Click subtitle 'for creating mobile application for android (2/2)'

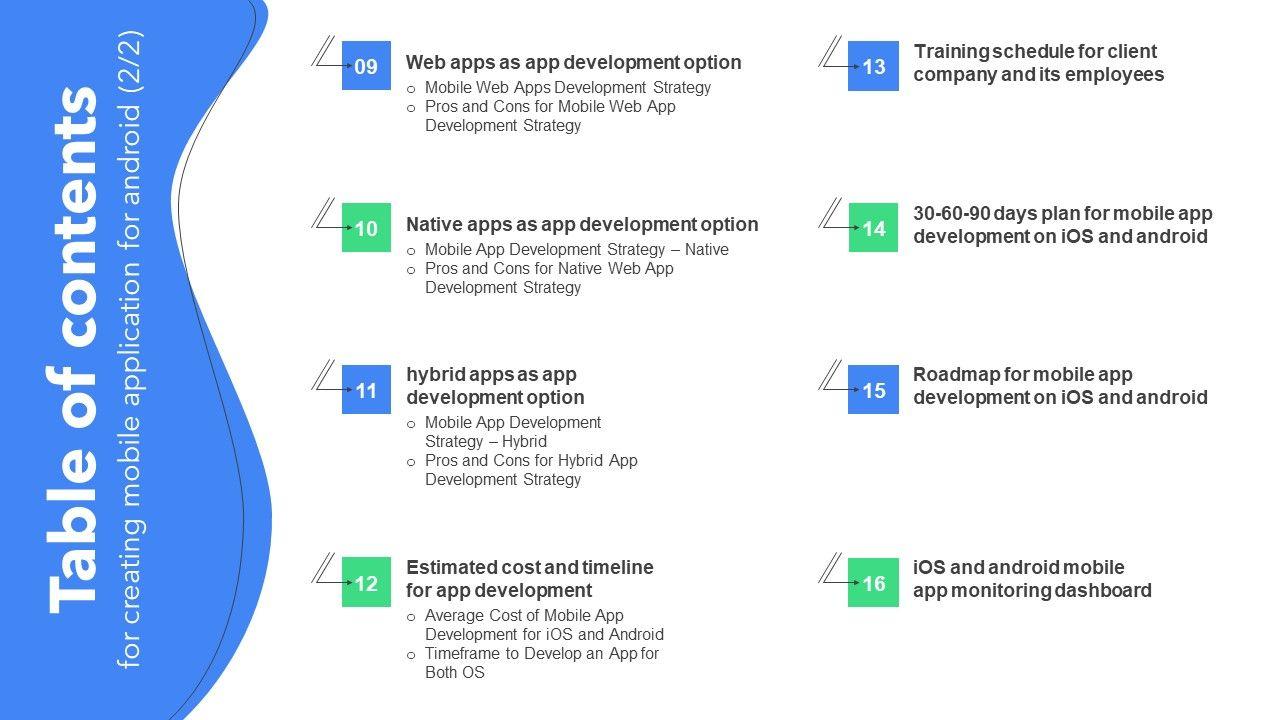131,350
